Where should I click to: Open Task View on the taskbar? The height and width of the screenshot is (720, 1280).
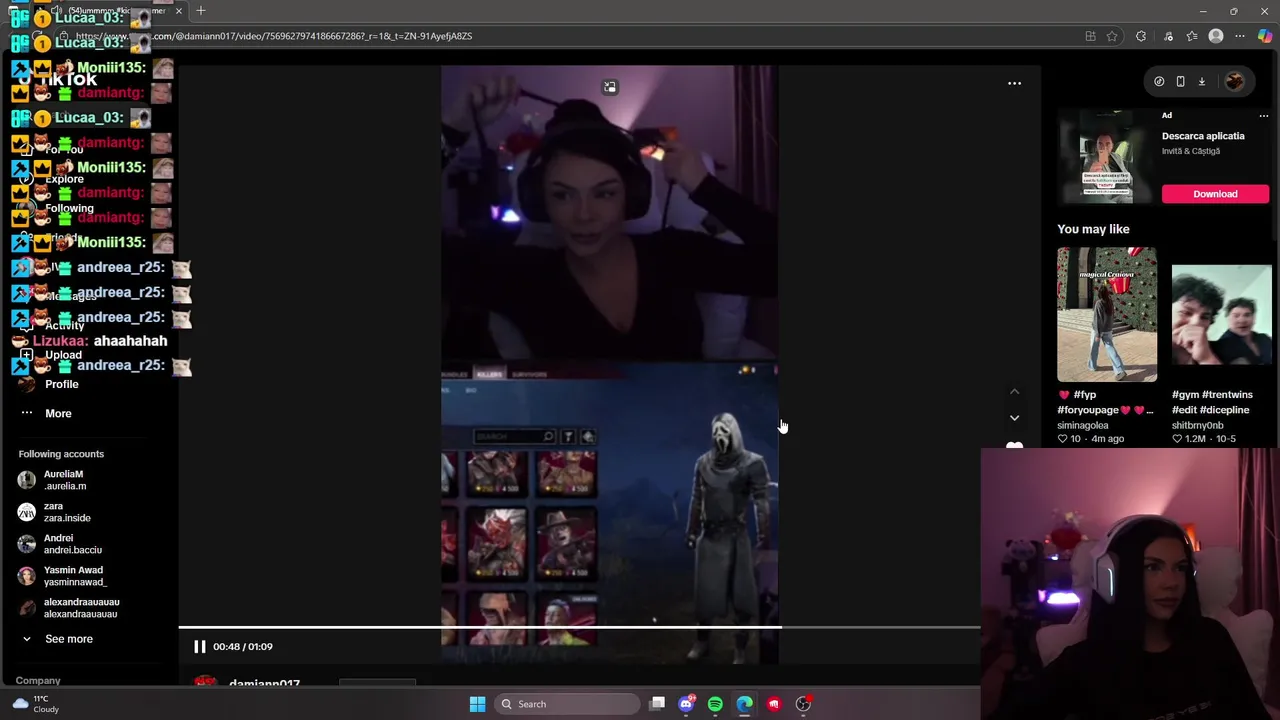657,704
